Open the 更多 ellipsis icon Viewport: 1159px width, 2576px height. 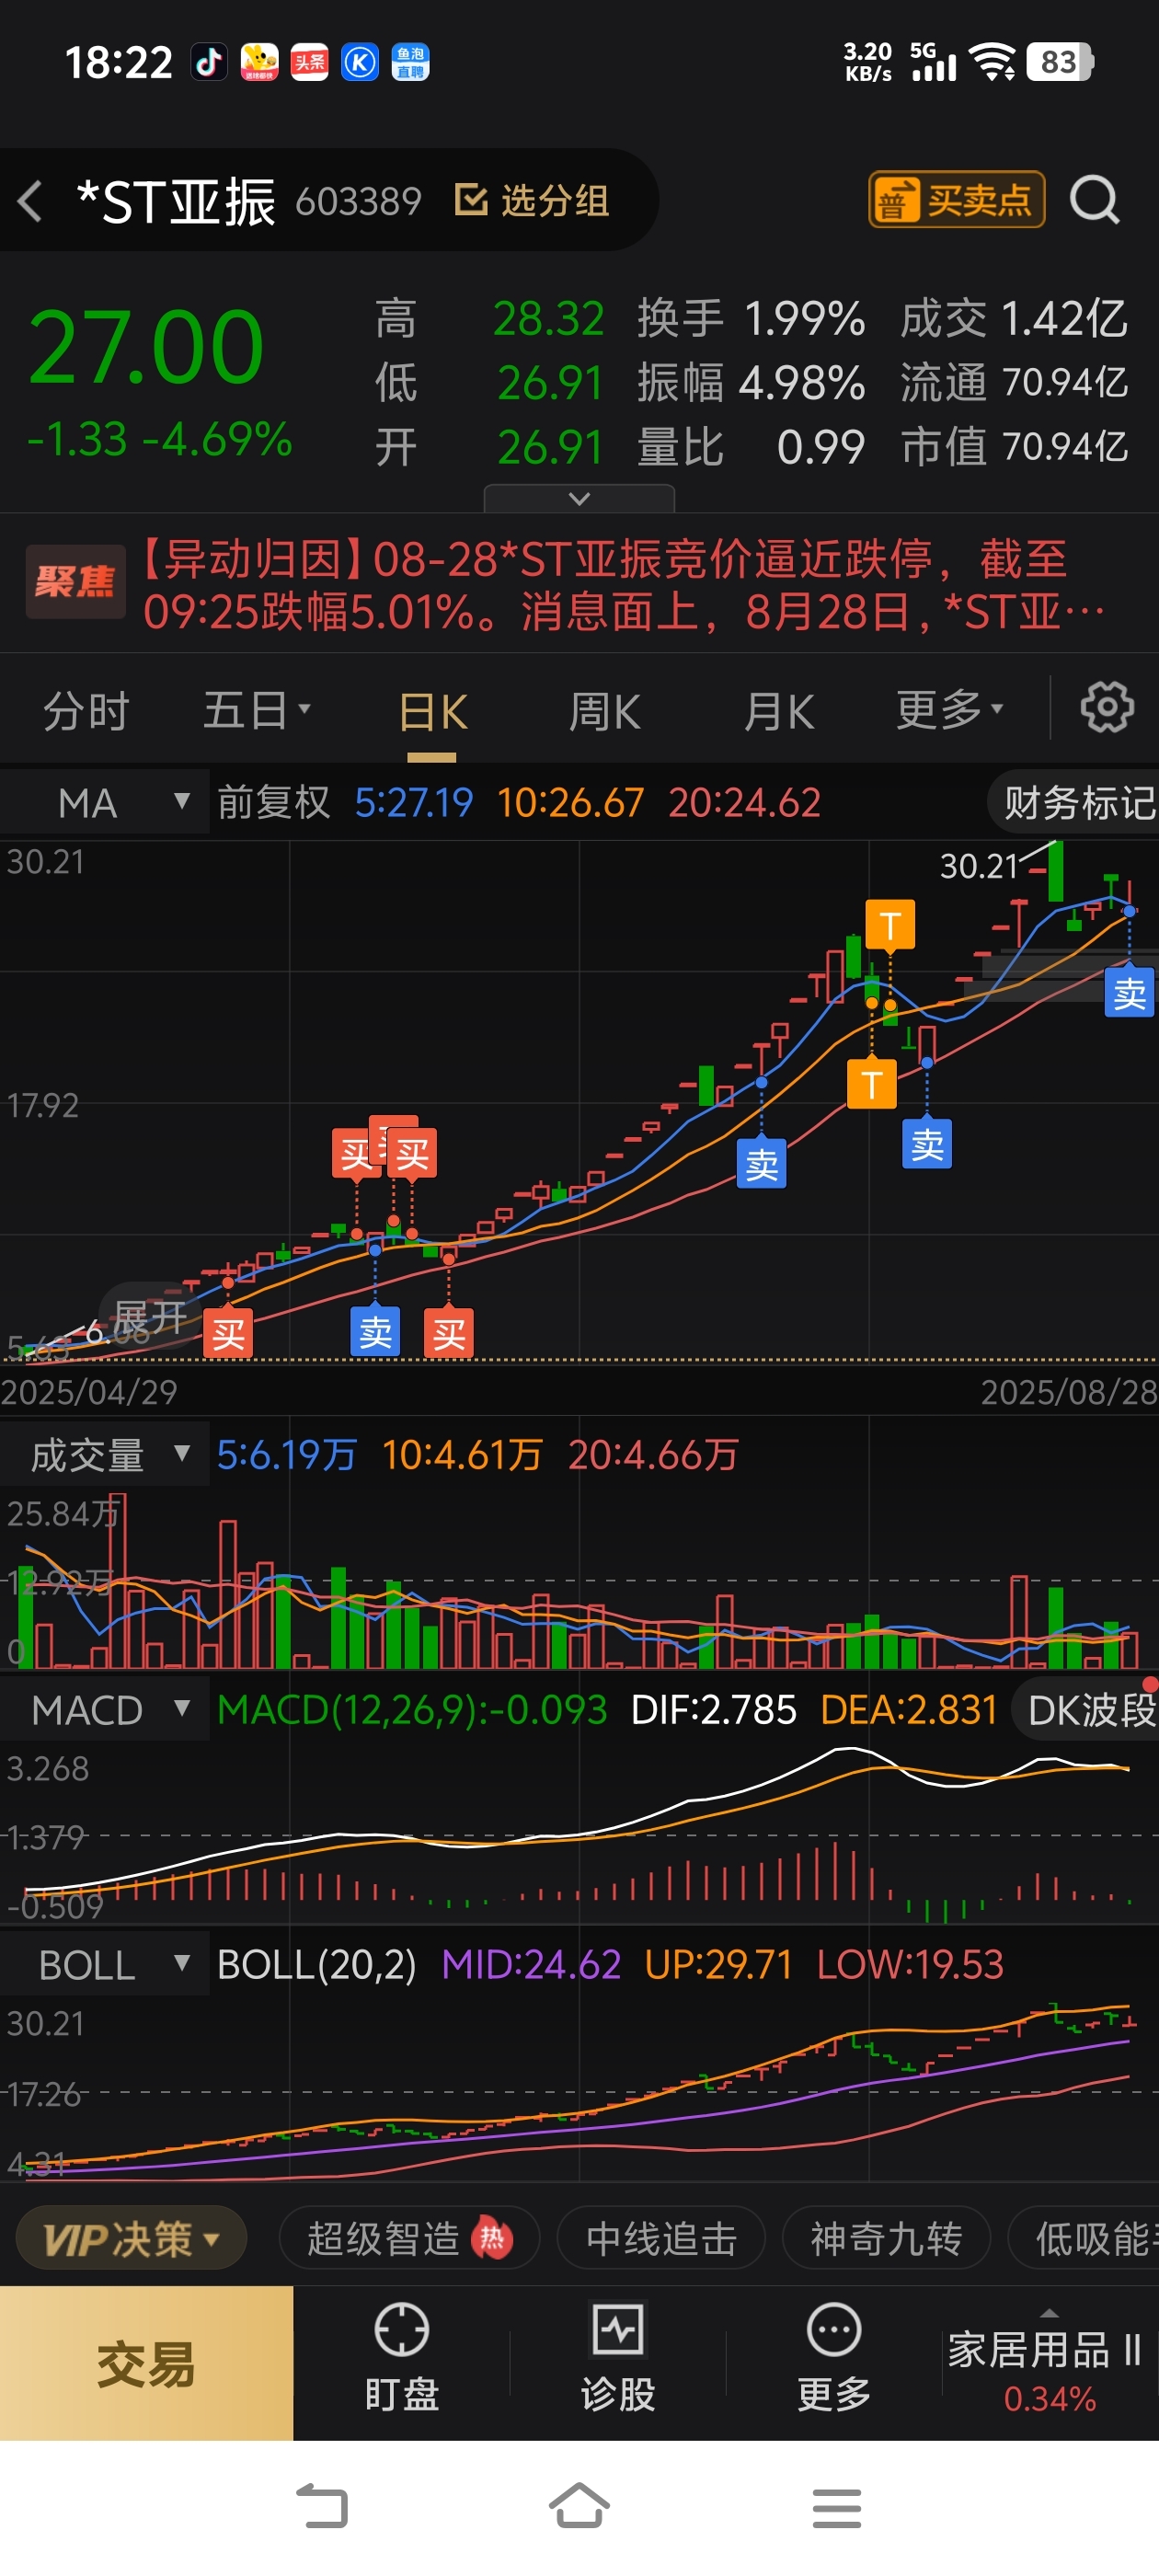coord(833,2358)
